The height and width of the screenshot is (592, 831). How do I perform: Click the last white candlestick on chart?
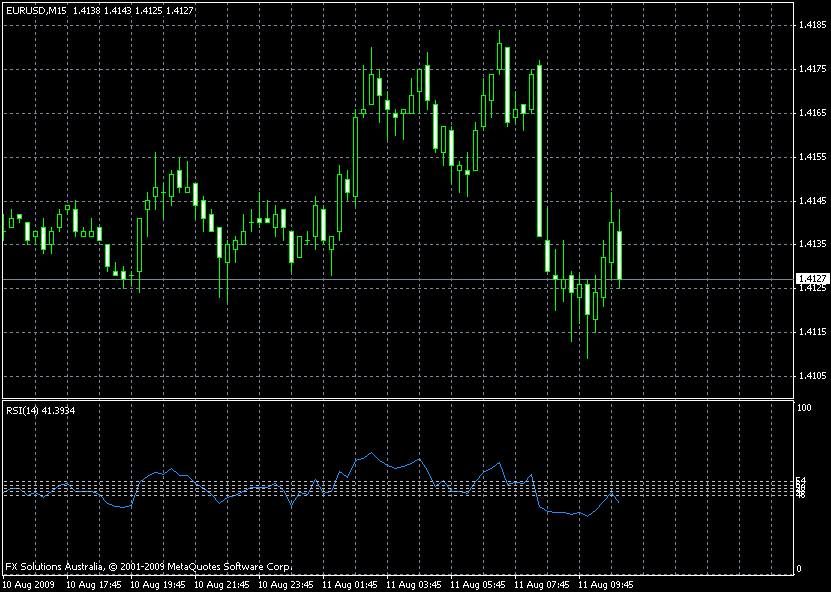620,255
